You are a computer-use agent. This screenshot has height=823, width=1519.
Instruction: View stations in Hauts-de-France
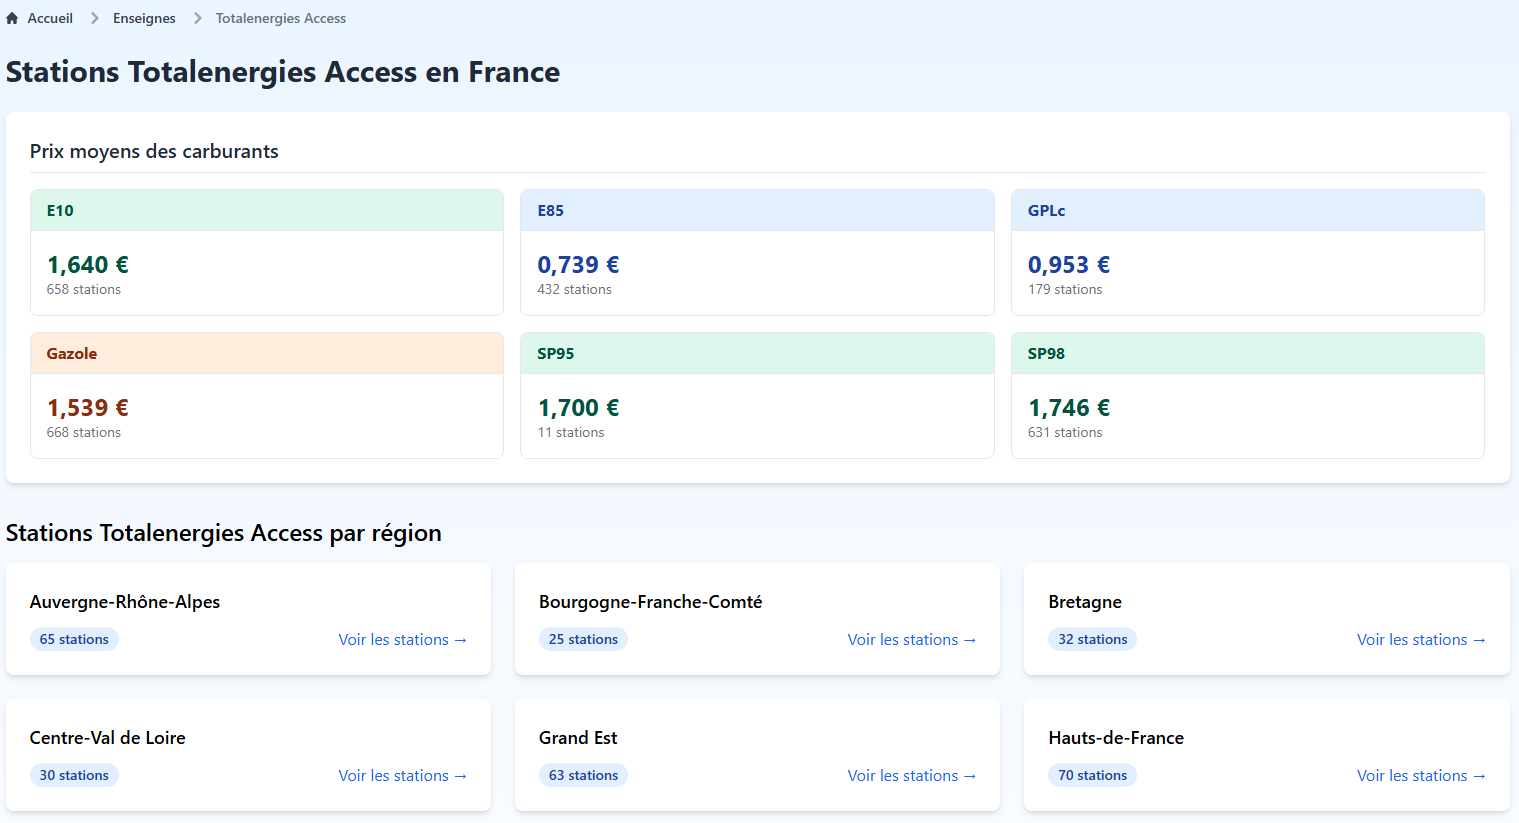[x=1420, y=776]
